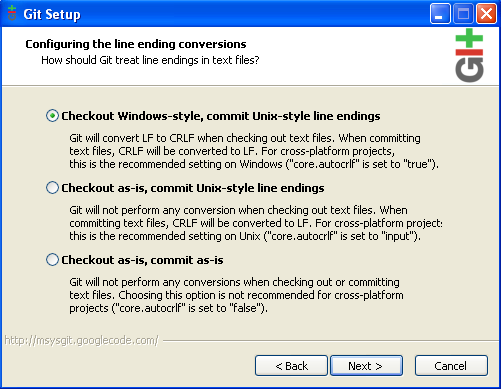This screenshot has height=389, width=501.
Task: Click the Git Setup title bar text
Action: pos(52,14)
